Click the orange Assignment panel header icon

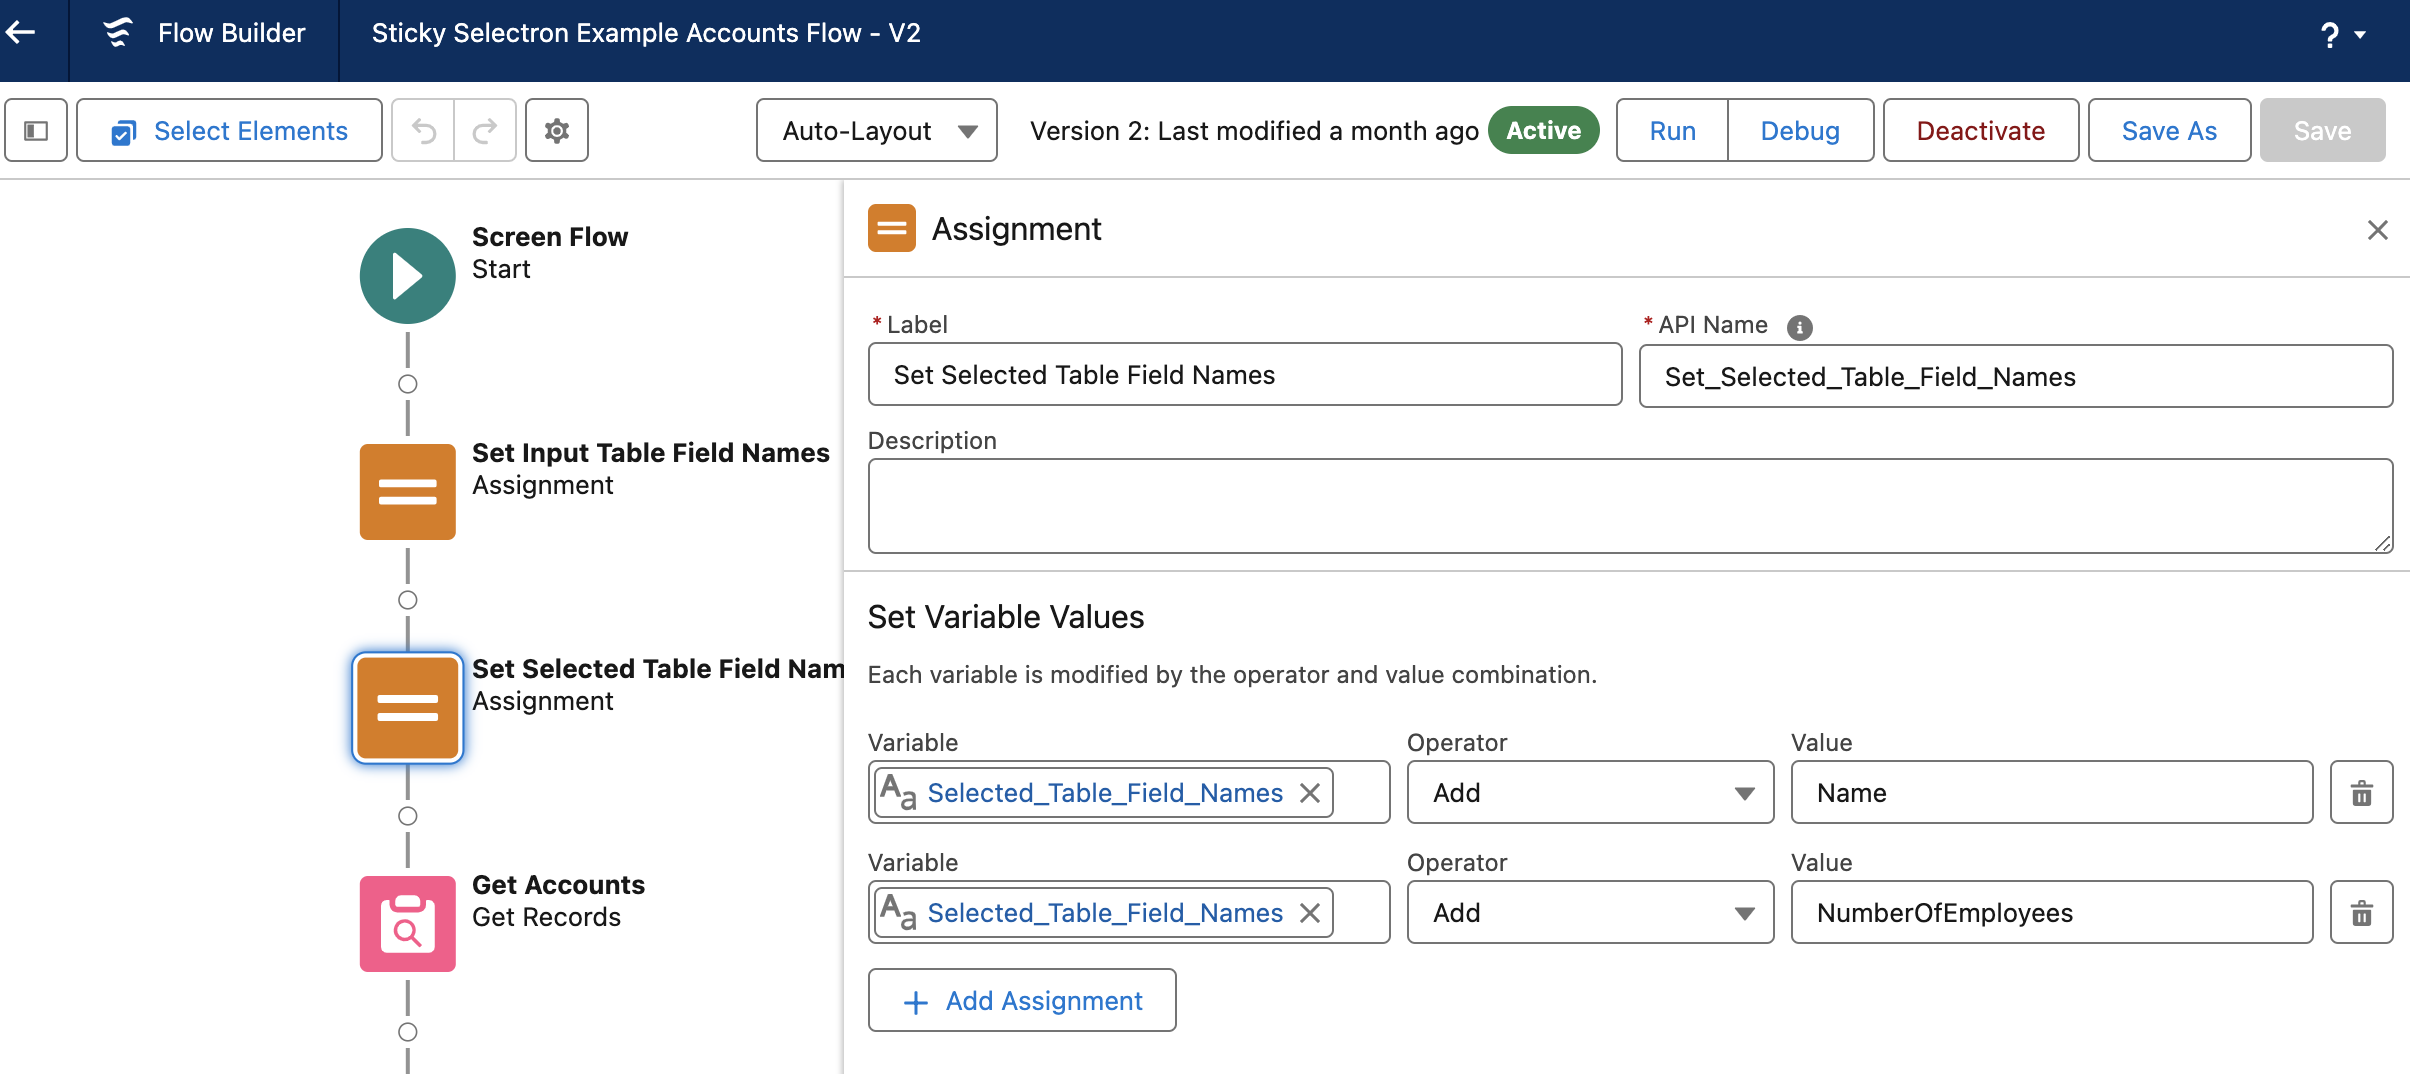pos(892,229)
